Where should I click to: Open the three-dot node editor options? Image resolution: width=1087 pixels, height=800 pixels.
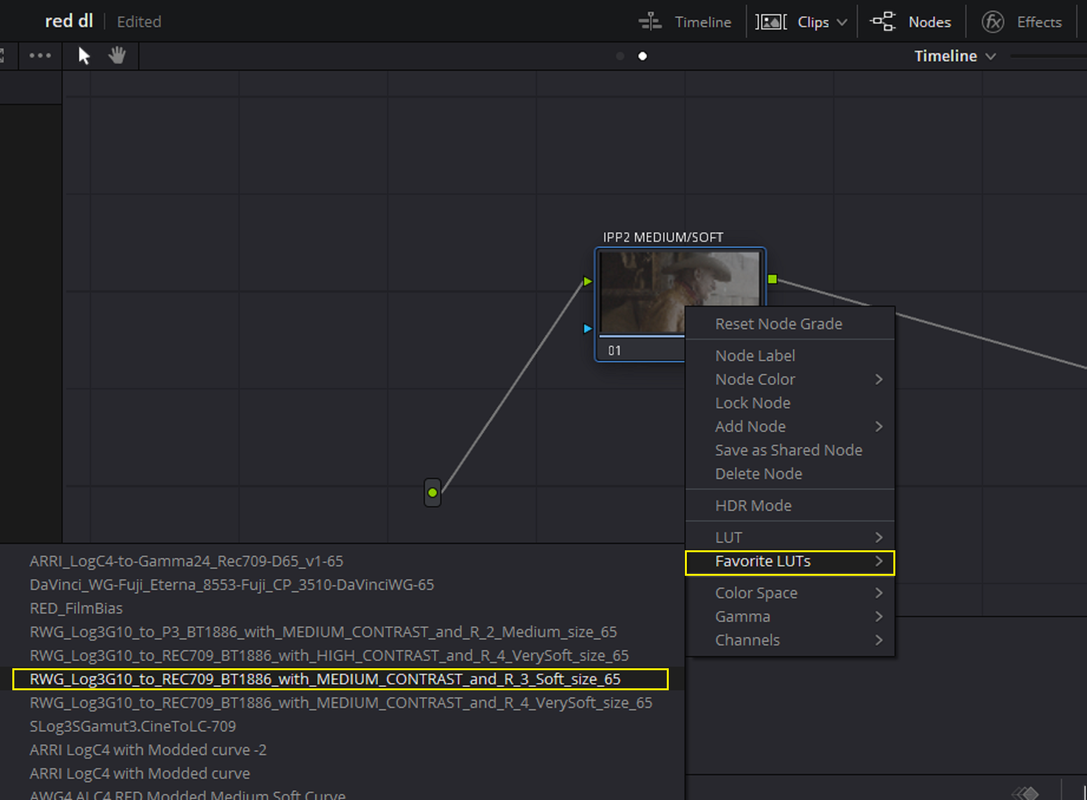coord(40,55)
